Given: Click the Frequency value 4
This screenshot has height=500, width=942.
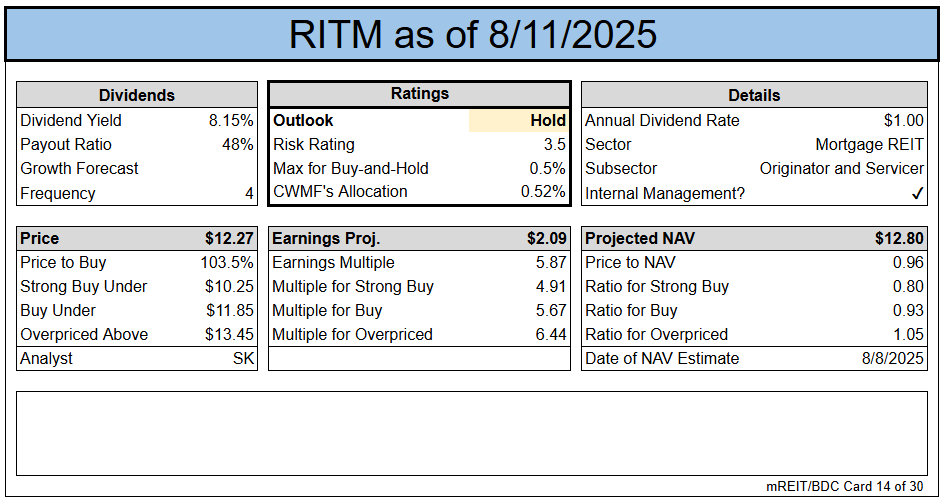Looking at the screenshot, I should click(249, 194).
